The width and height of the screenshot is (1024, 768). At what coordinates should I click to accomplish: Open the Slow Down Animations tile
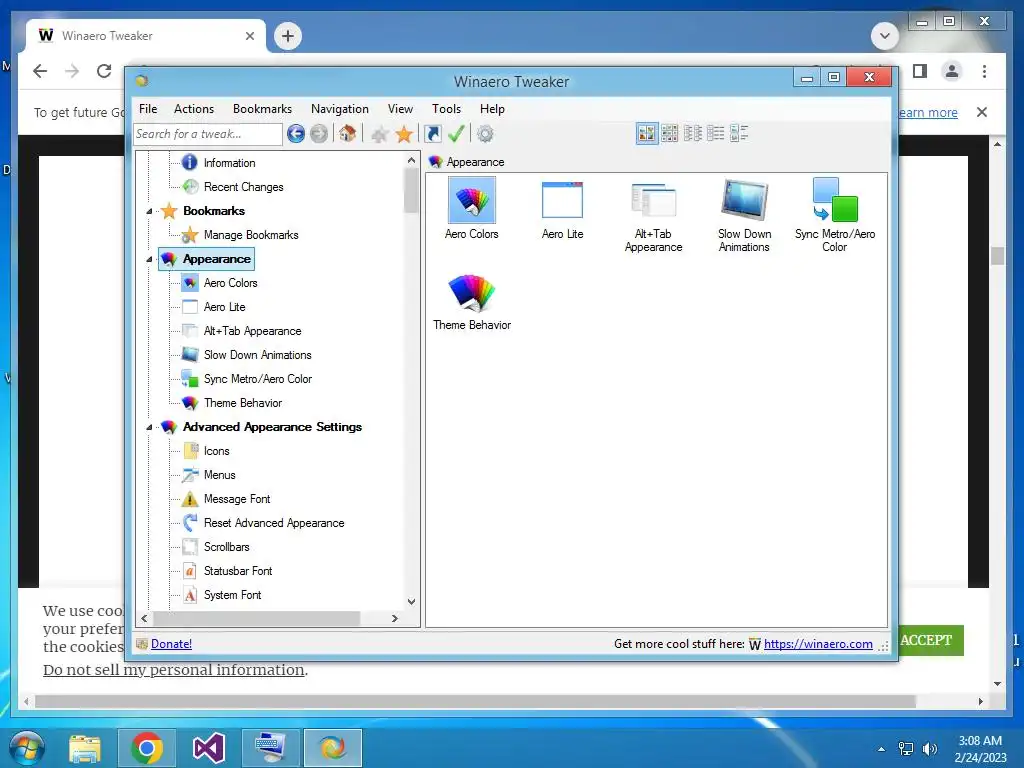(x=744, y=216)
